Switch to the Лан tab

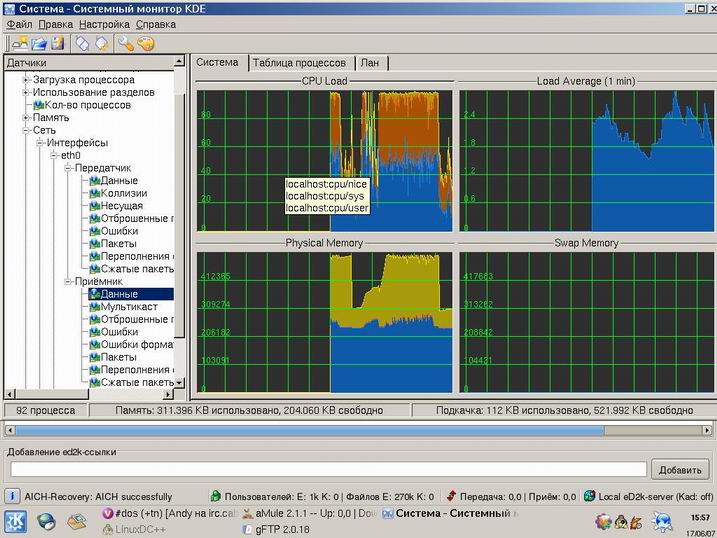pyautogui.click(x=370, y=62)
